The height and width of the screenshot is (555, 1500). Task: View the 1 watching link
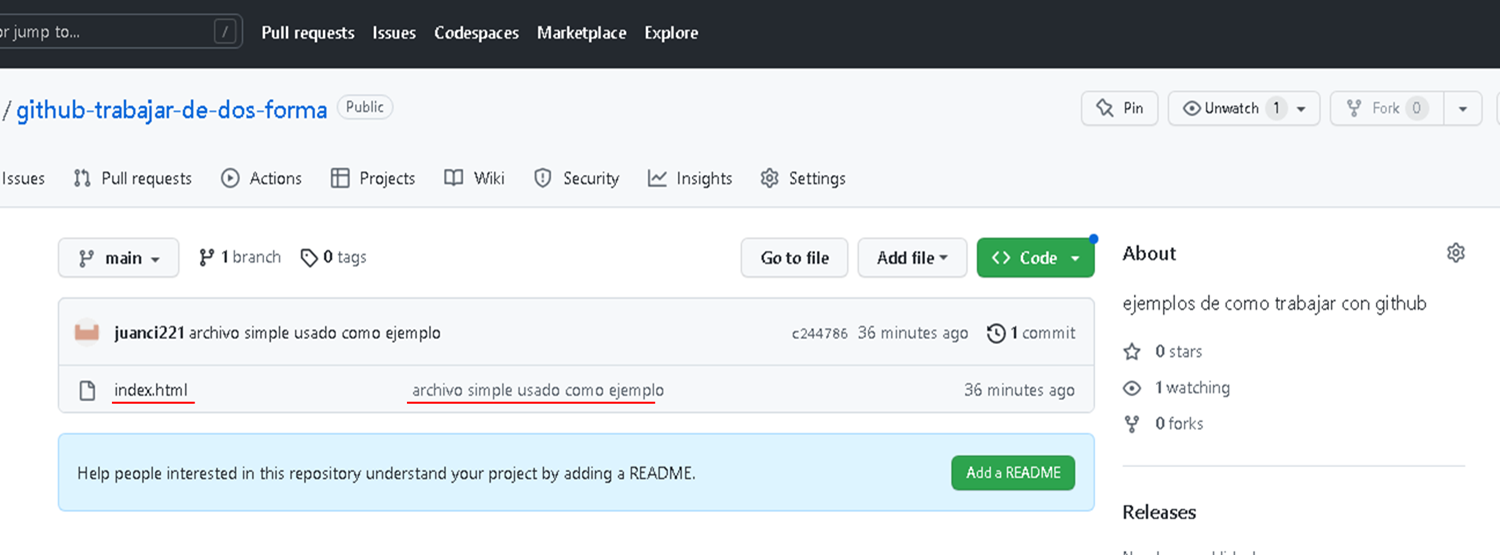(1177, 388)
